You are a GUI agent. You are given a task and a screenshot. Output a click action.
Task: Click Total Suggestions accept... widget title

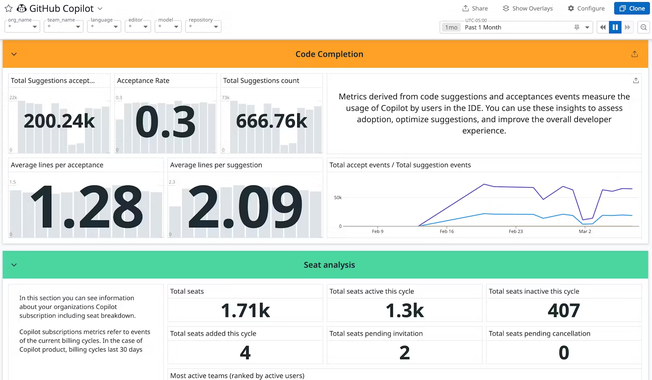[53, 81]
